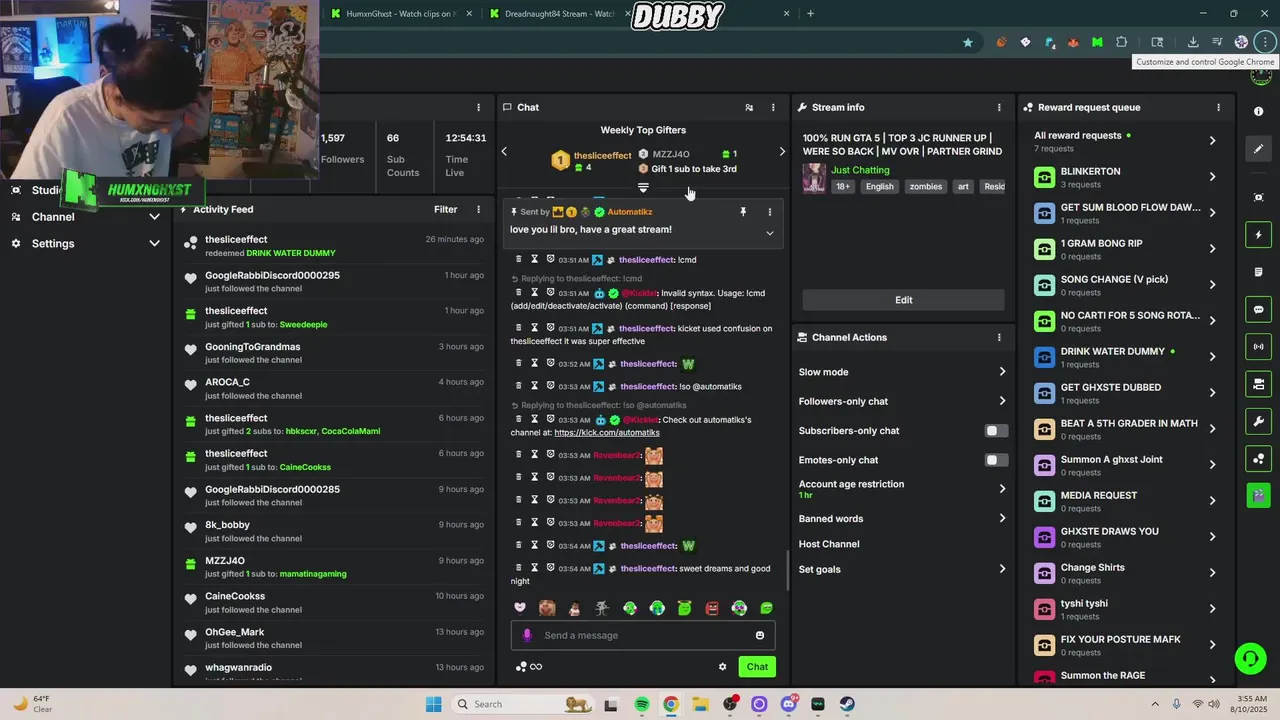Show next Weekly Top Gifters with right arrow
The width and height of the screenshot is (1280, 720).
coord(782,152)
